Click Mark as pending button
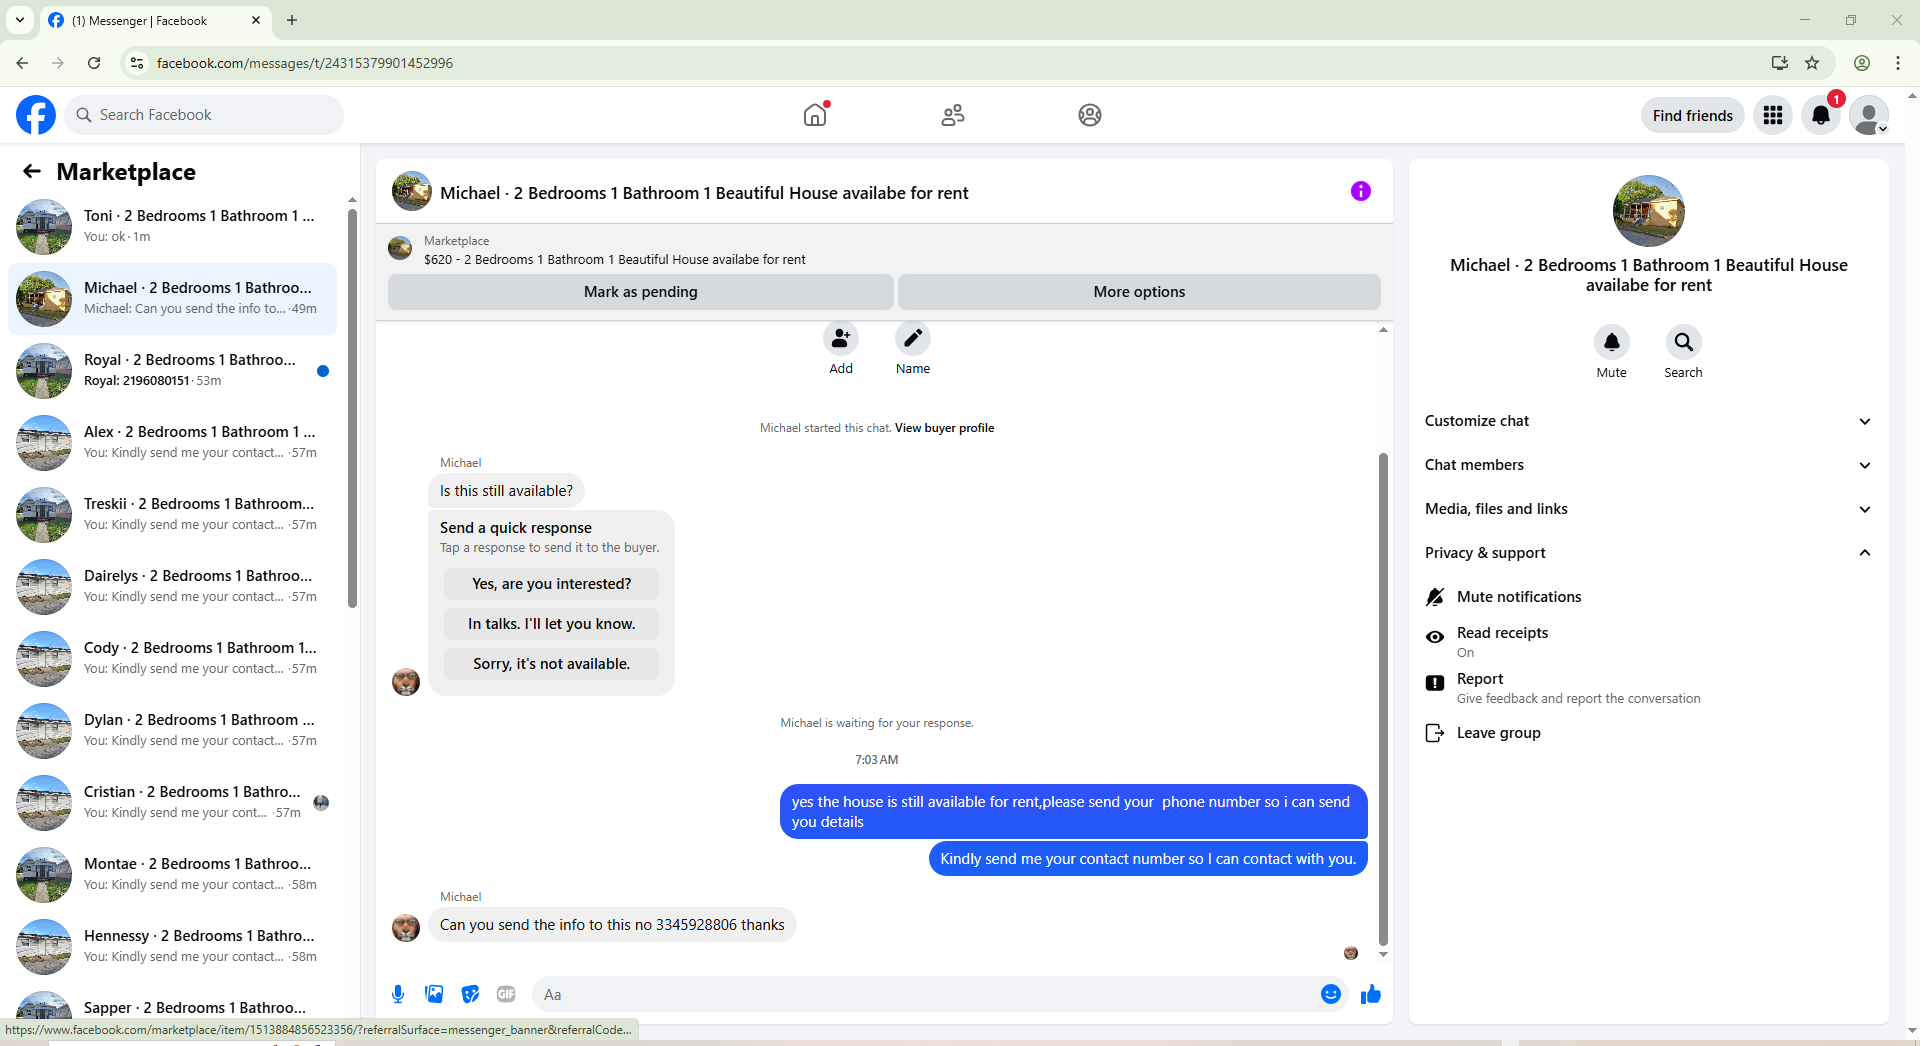Screen dimensions: 1920x1046 click(x=641, y=292)
